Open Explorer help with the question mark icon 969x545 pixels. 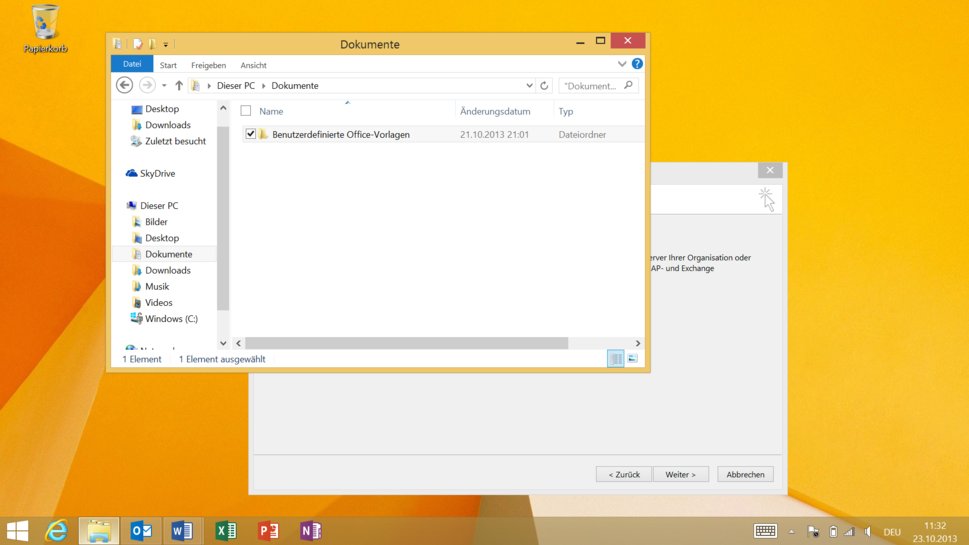(637, 64)
